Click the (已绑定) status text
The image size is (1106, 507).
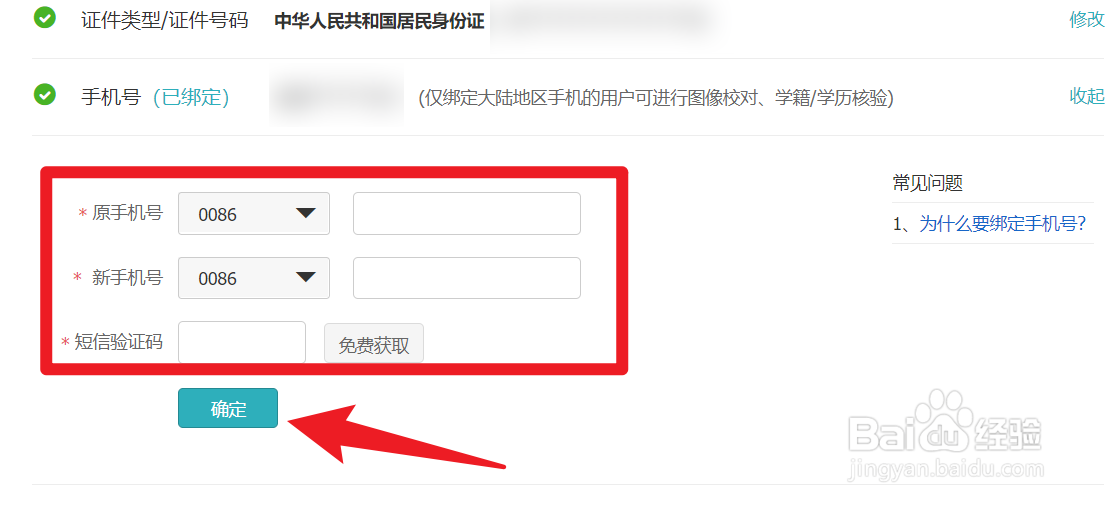point(191,97)
